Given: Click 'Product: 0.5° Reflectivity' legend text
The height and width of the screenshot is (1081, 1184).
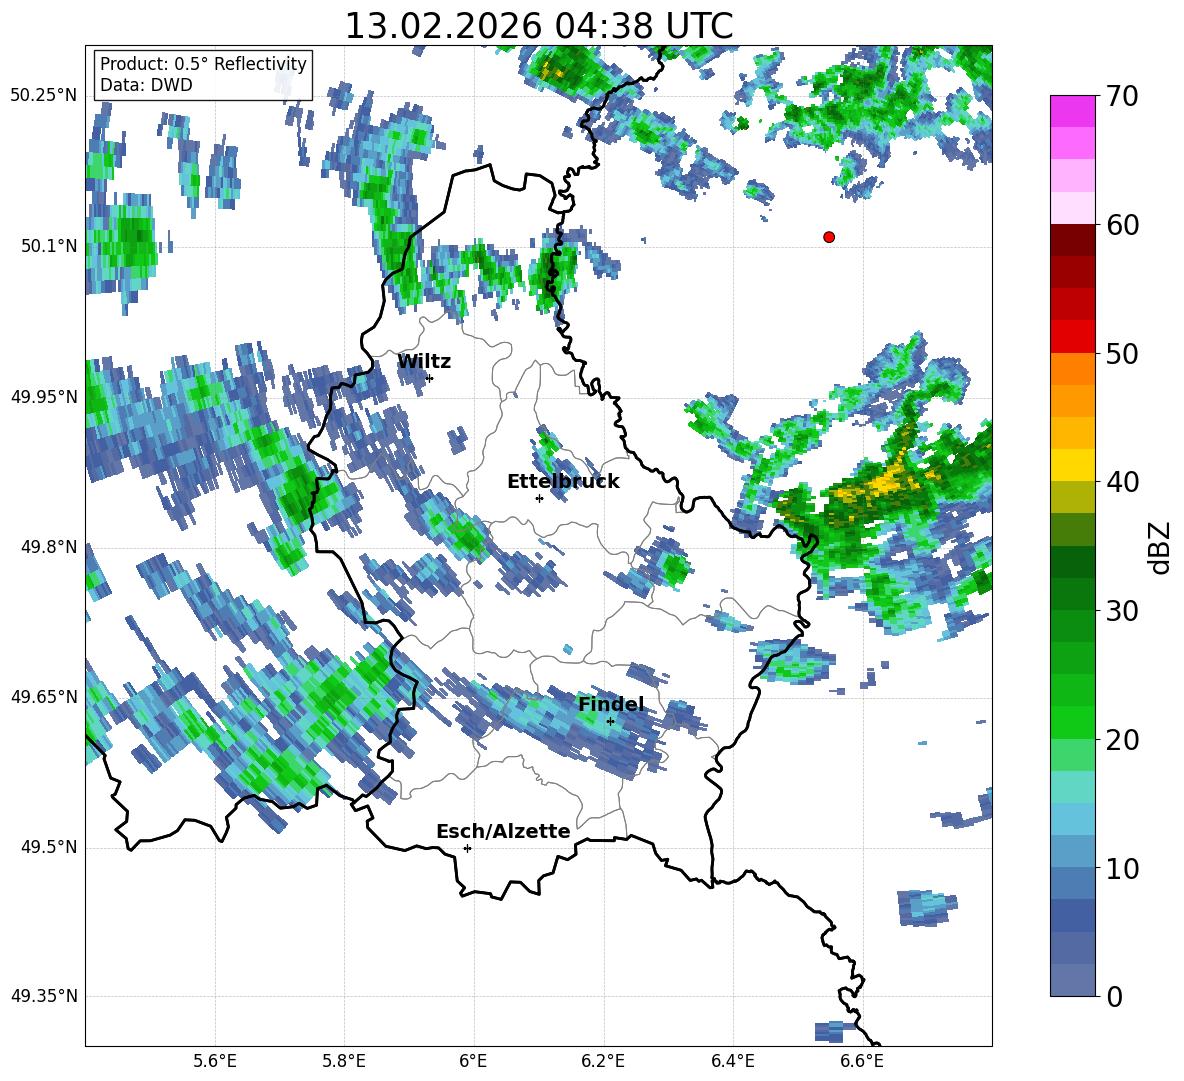Looking at the screenshot, I should [203, 64].
